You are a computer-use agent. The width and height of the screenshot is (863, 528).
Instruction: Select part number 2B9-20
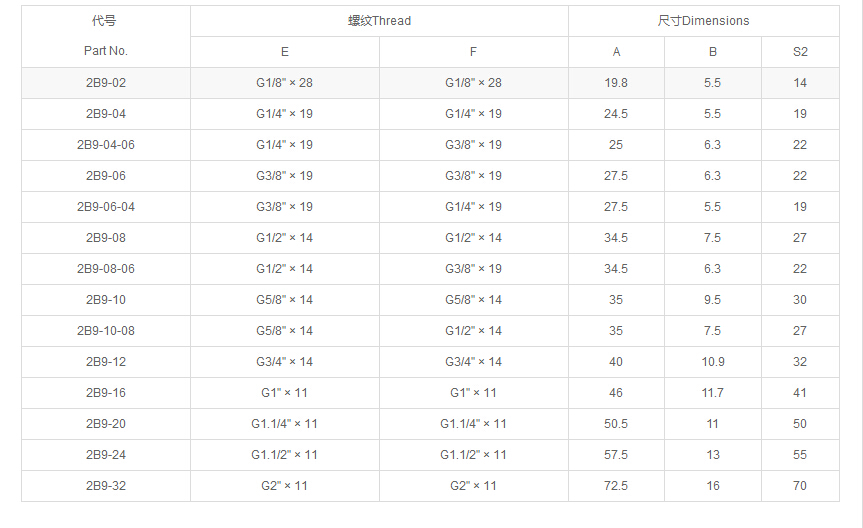click(x=105, y=424)
